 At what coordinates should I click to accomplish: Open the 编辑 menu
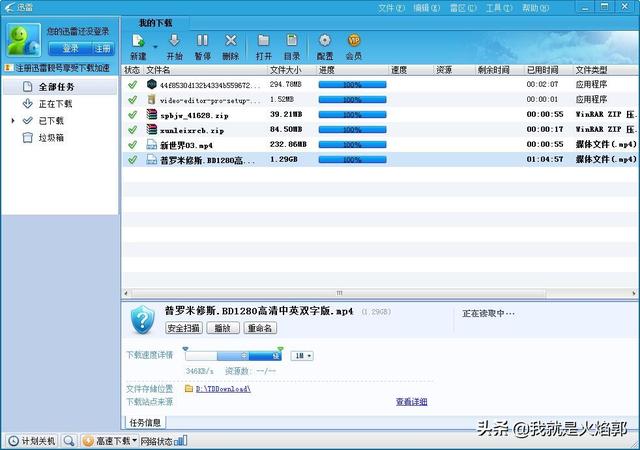click(x=427, y=8)
